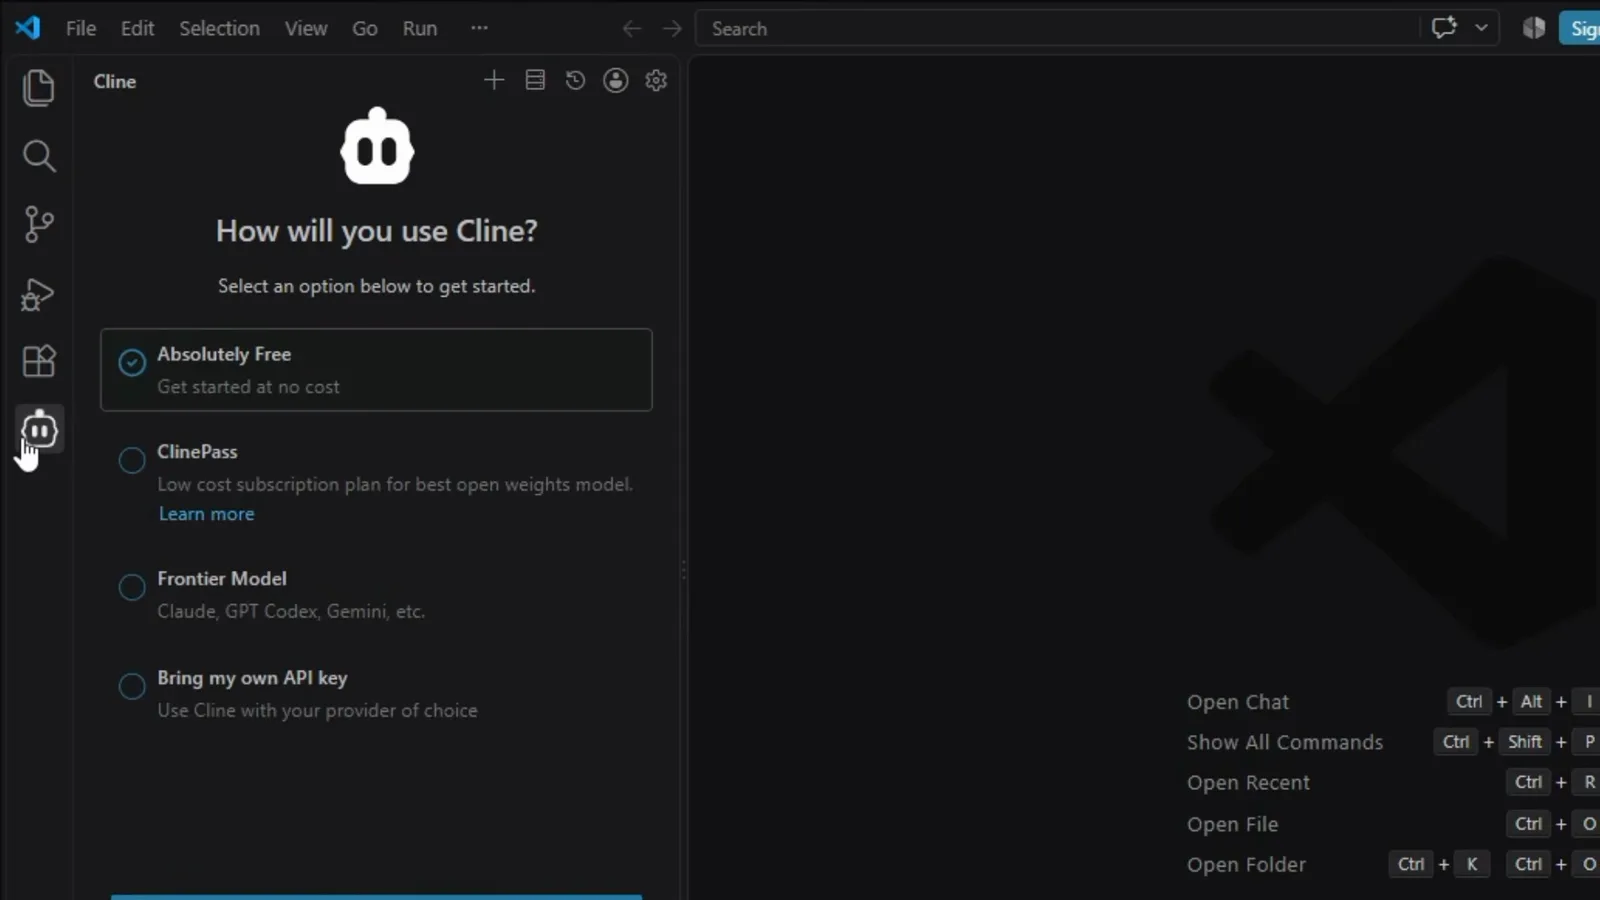Open the Extensions view
Image resolution: width=1600 pixels, height=900 pixels.
pyautogui.click(x=38, y=361)
